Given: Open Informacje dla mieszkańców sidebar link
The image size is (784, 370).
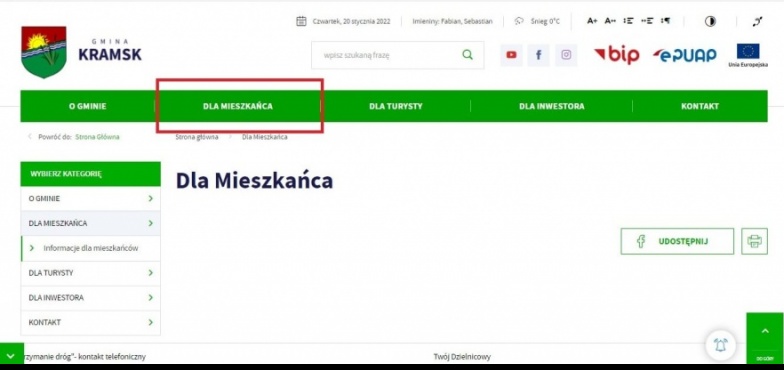Looking at the screenshot, I should (90, 248).
